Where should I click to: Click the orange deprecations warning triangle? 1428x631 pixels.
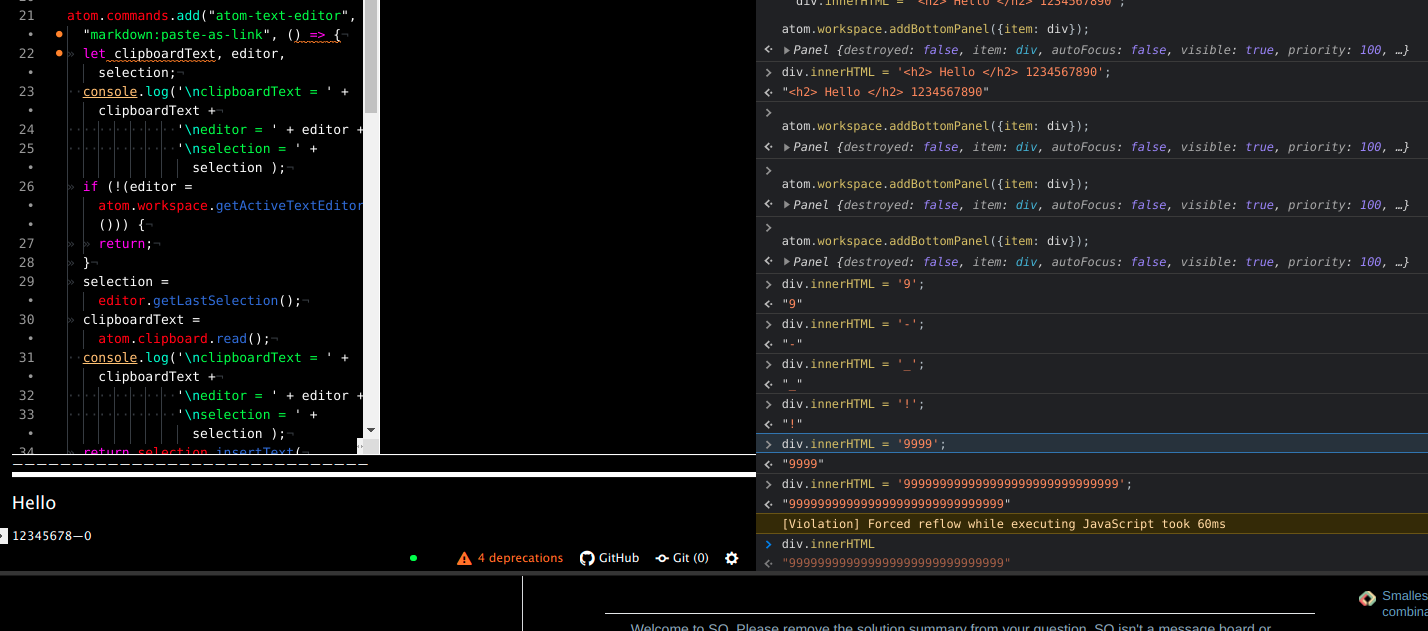[465, 558]
